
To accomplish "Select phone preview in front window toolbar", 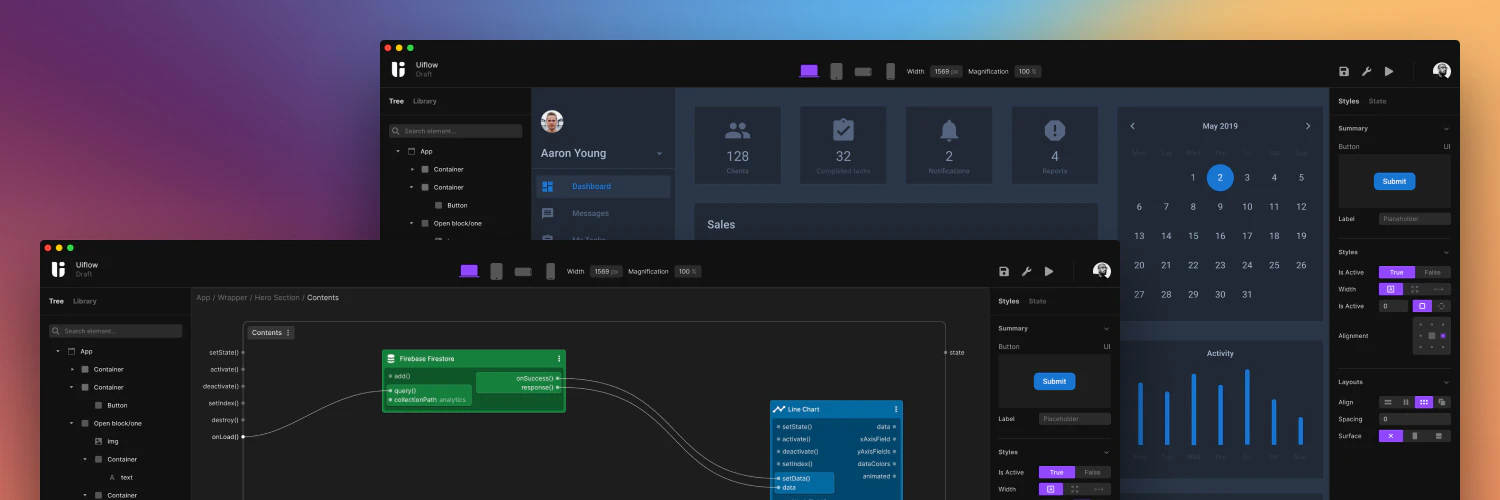I will point(550,271).
